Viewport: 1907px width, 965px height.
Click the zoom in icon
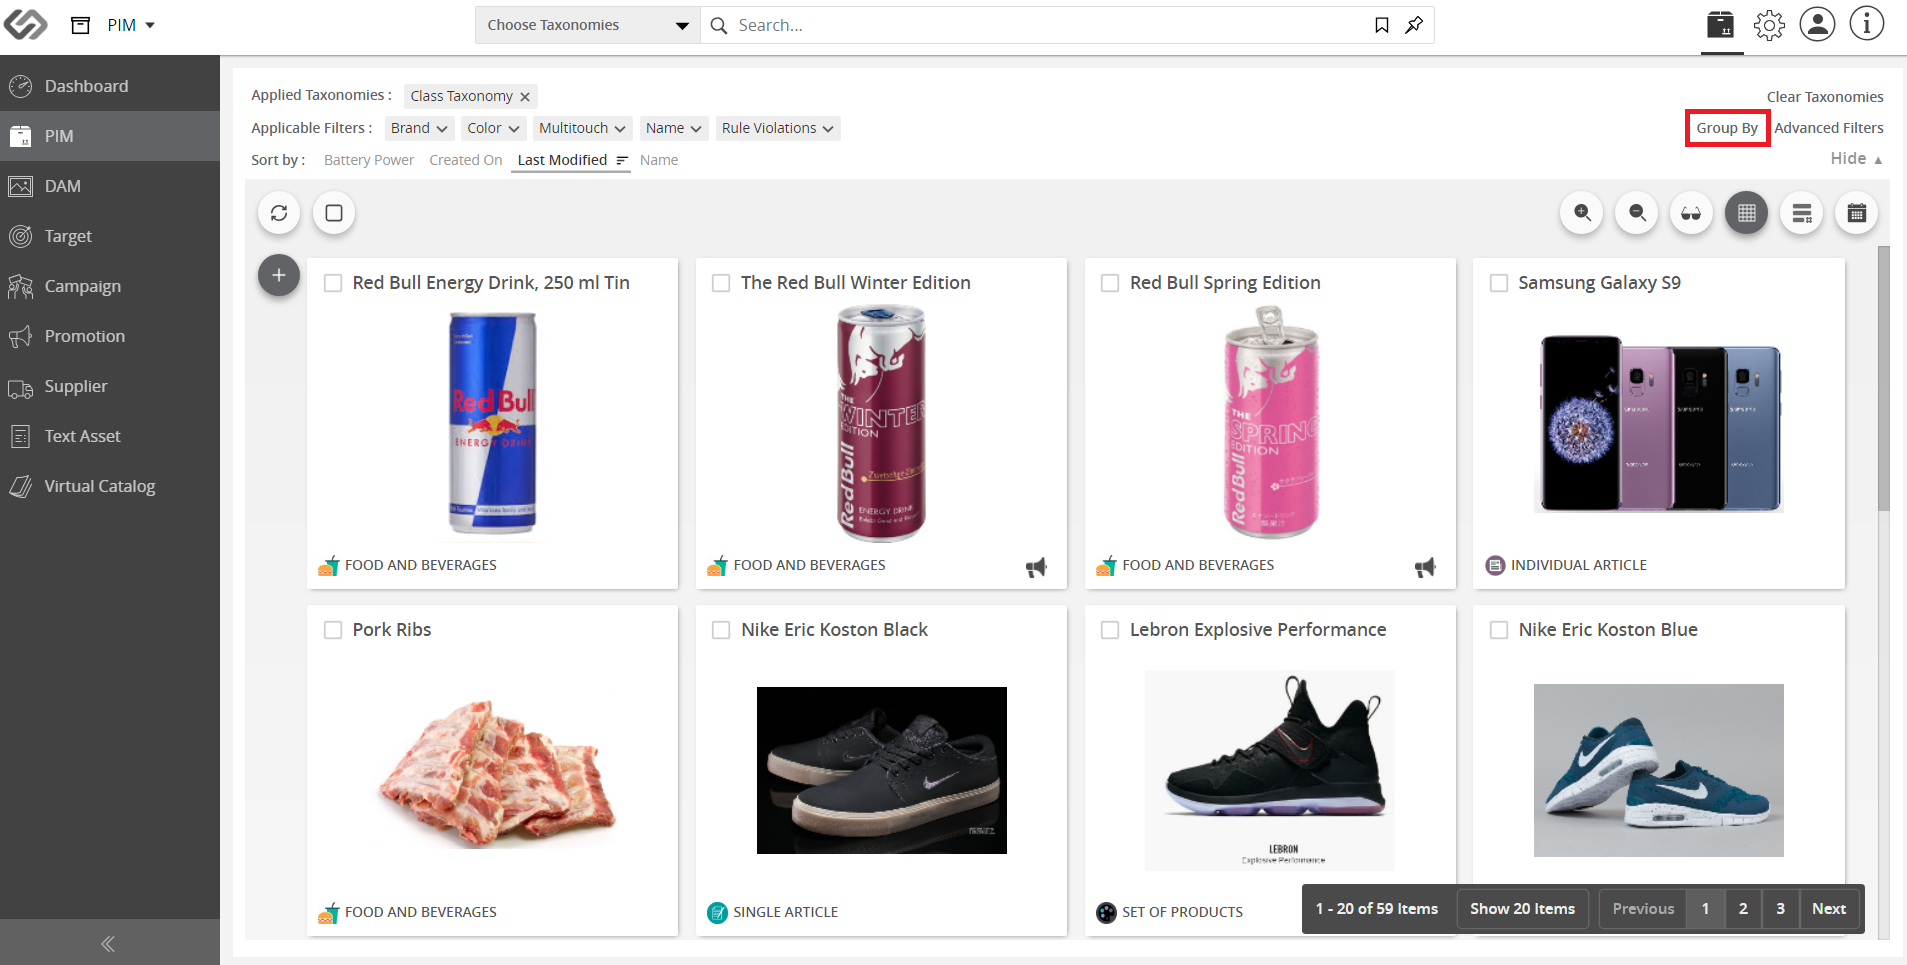[x=1582, y=213]
